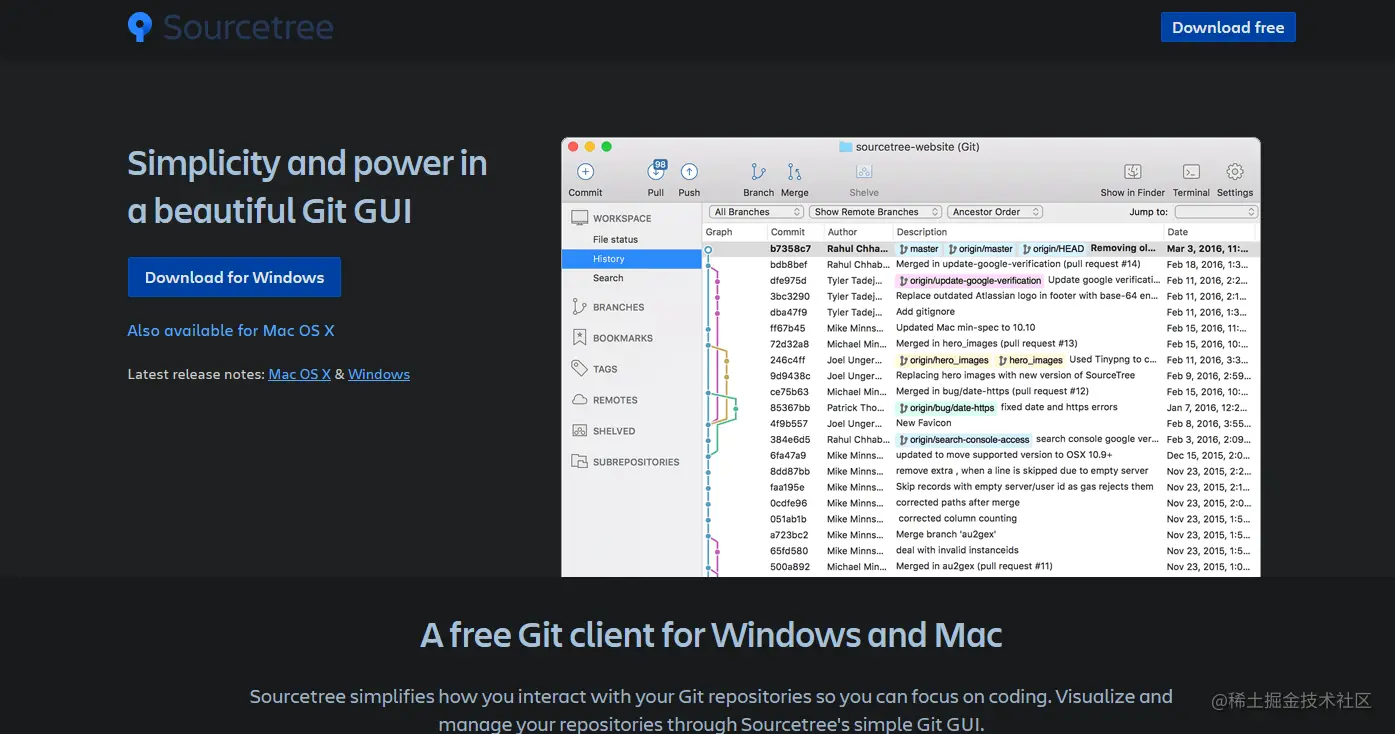This screenshot has height=734, width=1395.
Task: Click the Merge toolbar icon
Action: click(794, 172)
